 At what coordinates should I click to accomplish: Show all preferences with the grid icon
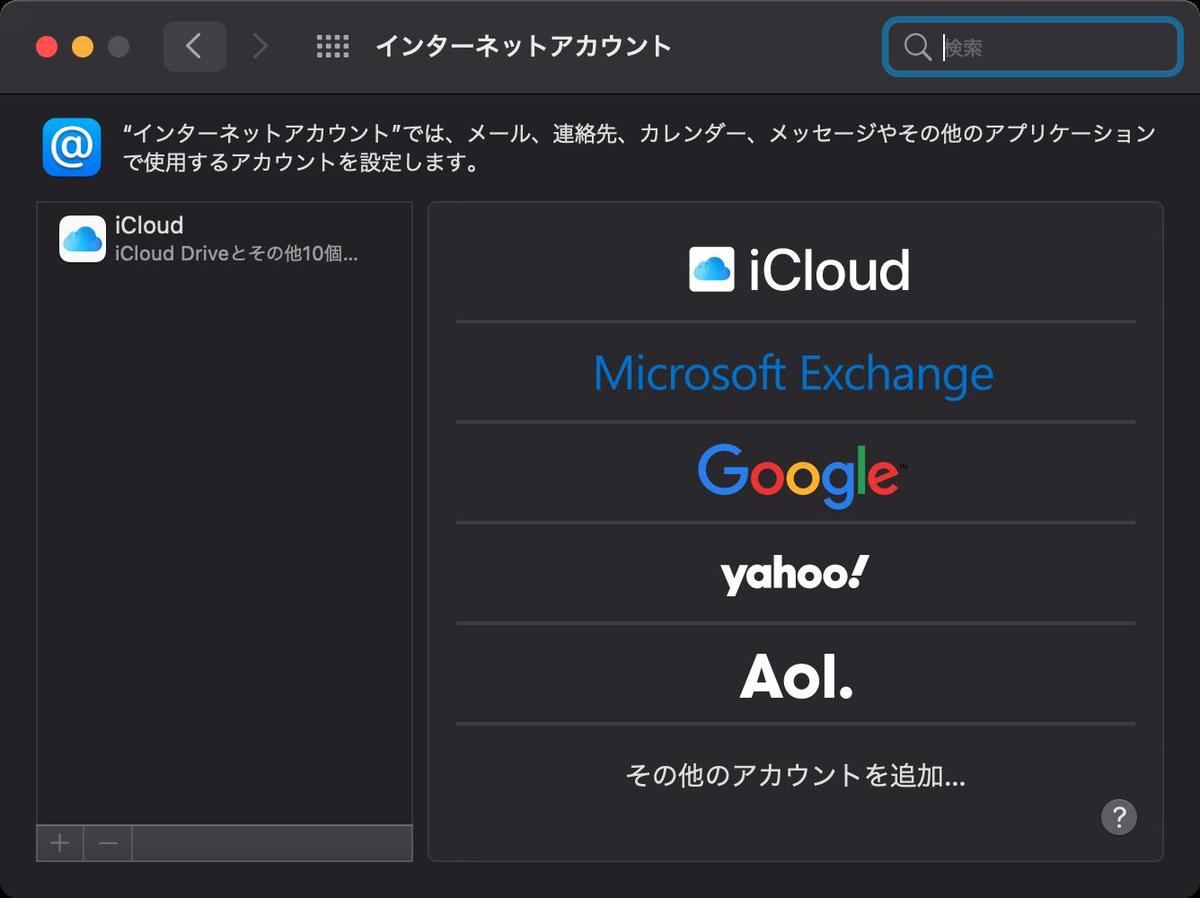coord(332,46)
